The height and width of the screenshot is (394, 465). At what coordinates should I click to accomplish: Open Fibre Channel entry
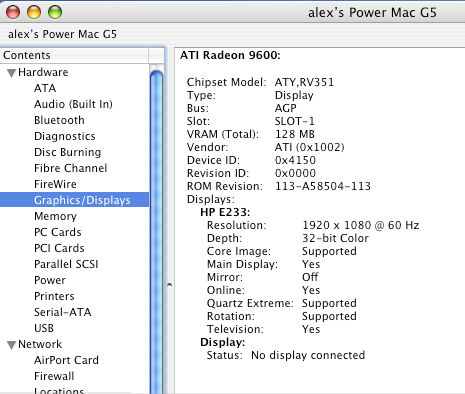(71, 168)
